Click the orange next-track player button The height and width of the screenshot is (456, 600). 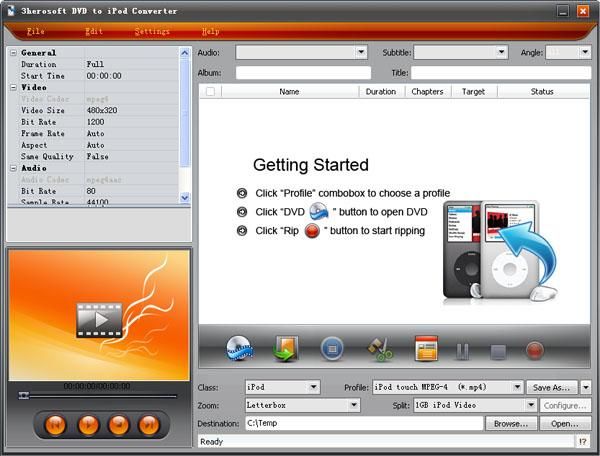point(149,425)
